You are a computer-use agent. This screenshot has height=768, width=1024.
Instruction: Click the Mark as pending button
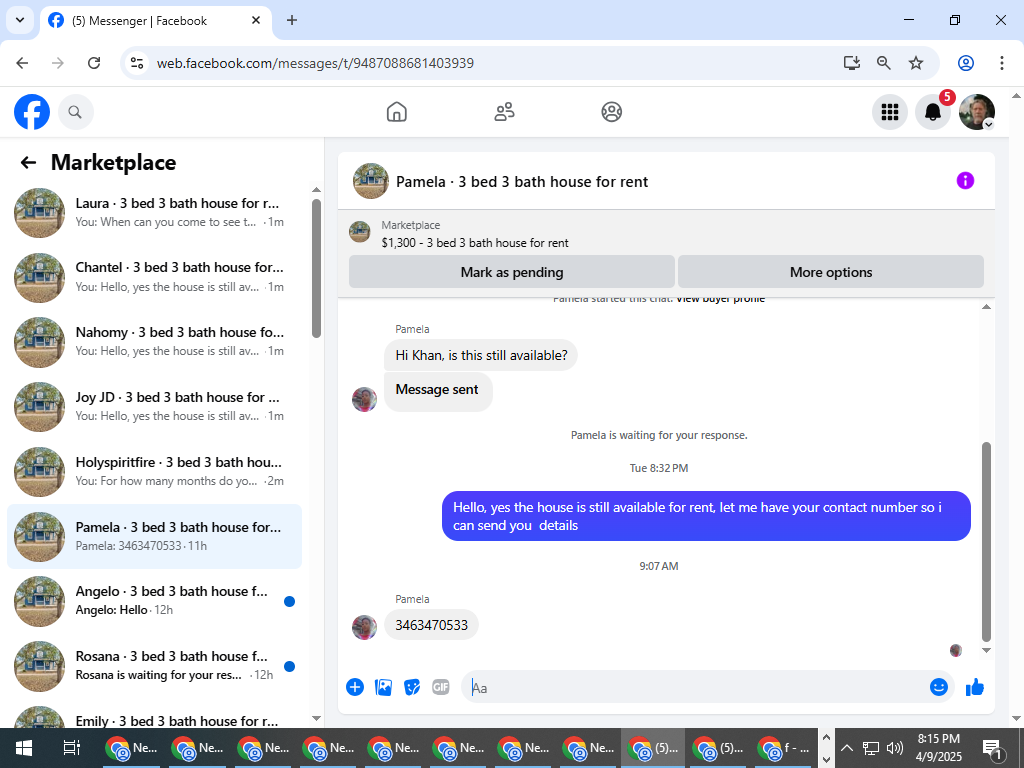click(x=511, y=272)
